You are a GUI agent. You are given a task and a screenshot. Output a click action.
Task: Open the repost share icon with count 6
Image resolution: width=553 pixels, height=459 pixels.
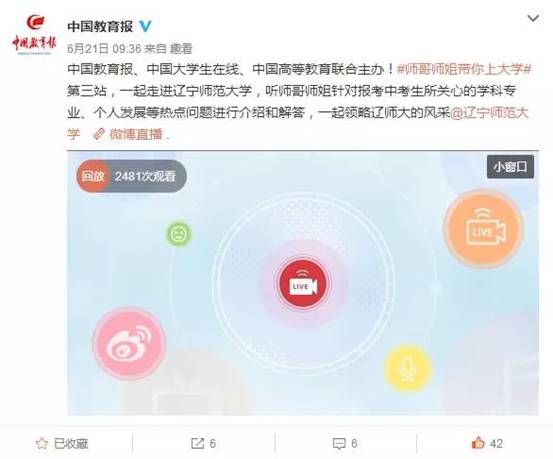pyautogui.click(x=203, y=443)
